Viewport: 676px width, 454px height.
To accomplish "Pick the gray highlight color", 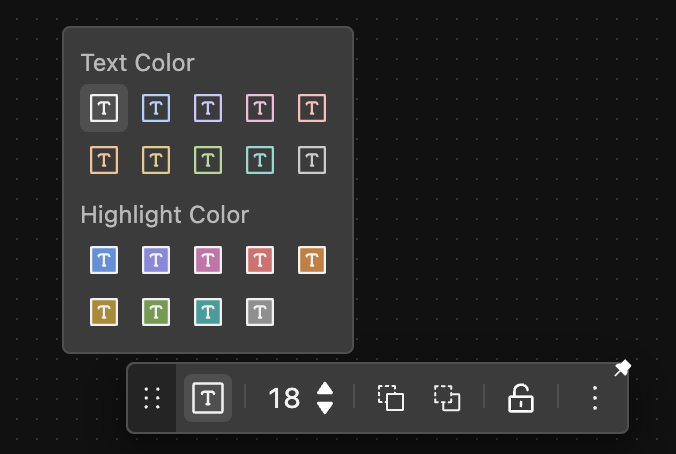I will tap(260, 312).
